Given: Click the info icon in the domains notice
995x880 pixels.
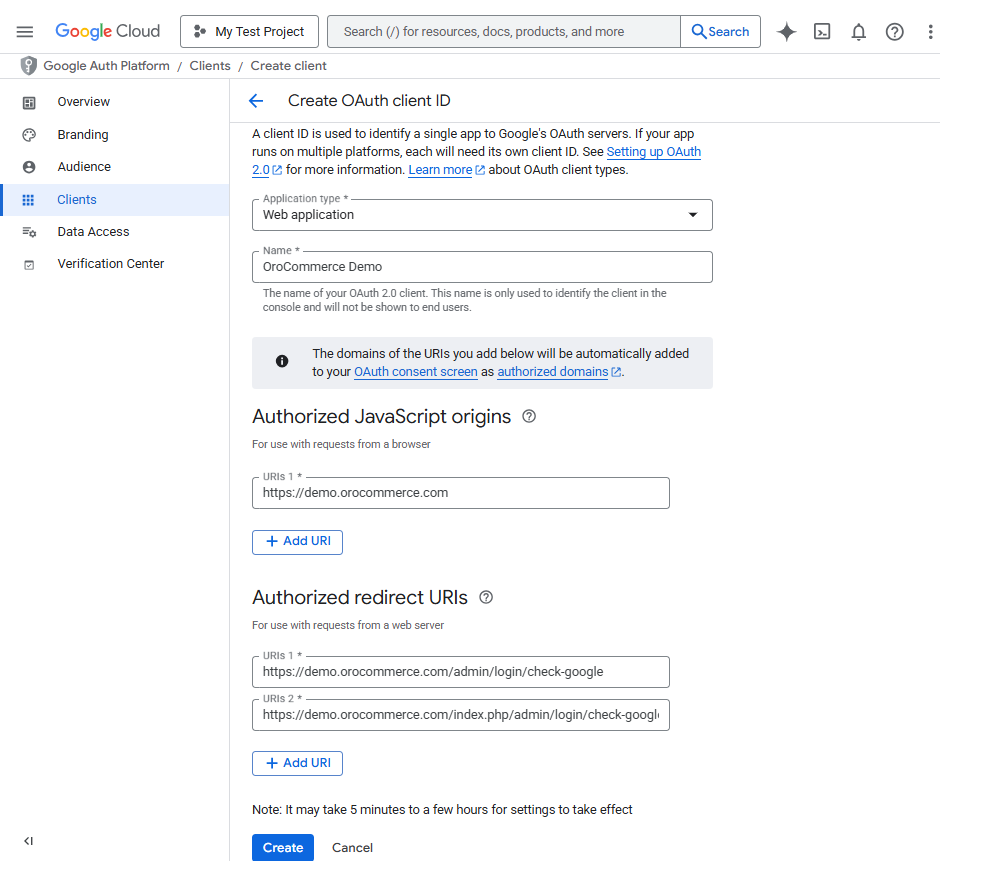Looking at the screenshot, I should tap(282, 361).
